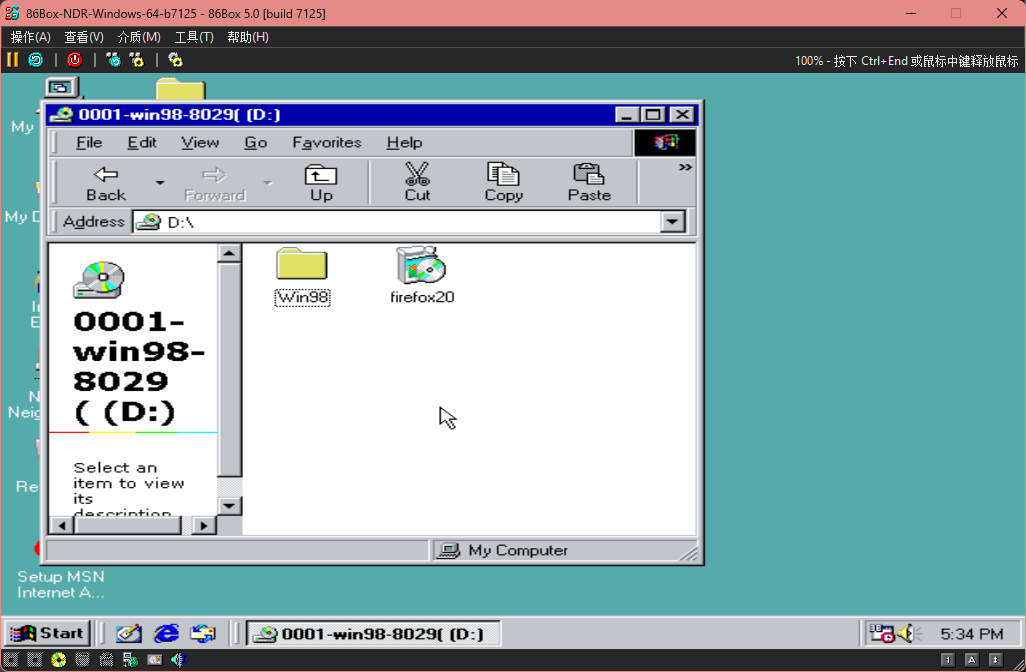
Task: Open the View menu in Explorer
Action: 200,143
